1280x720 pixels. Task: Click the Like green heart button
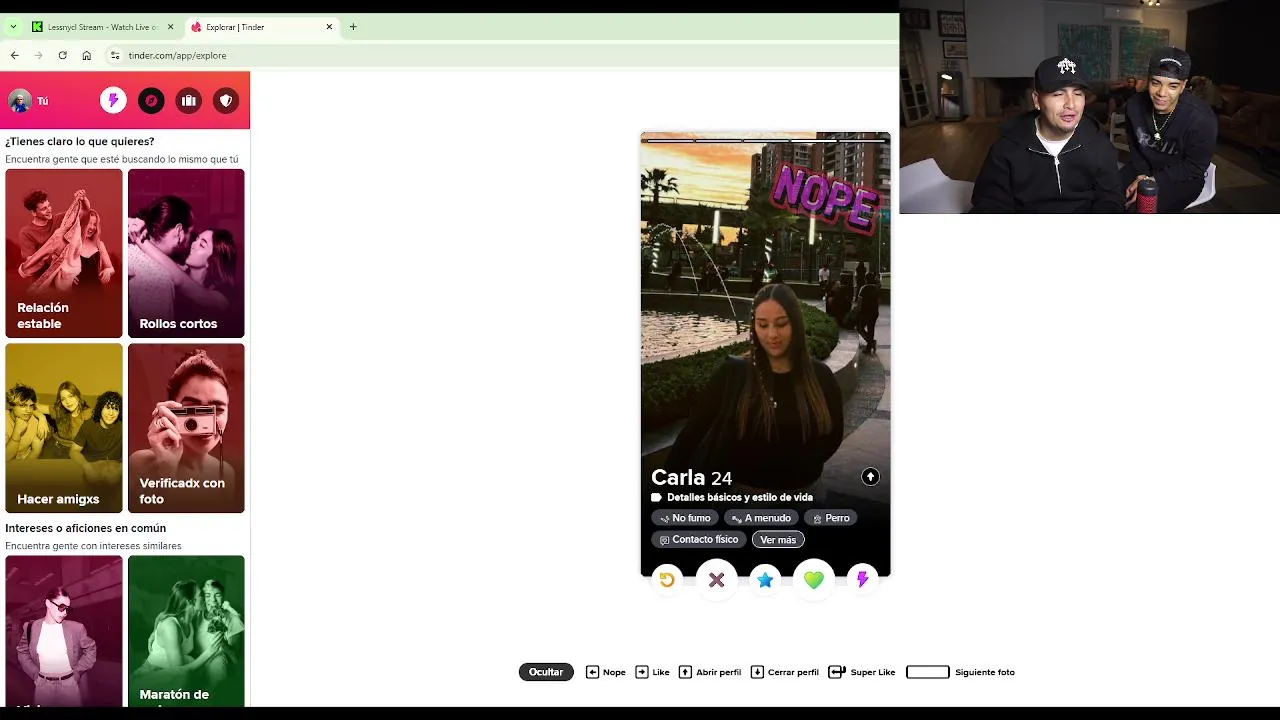[x=814, y=579]
